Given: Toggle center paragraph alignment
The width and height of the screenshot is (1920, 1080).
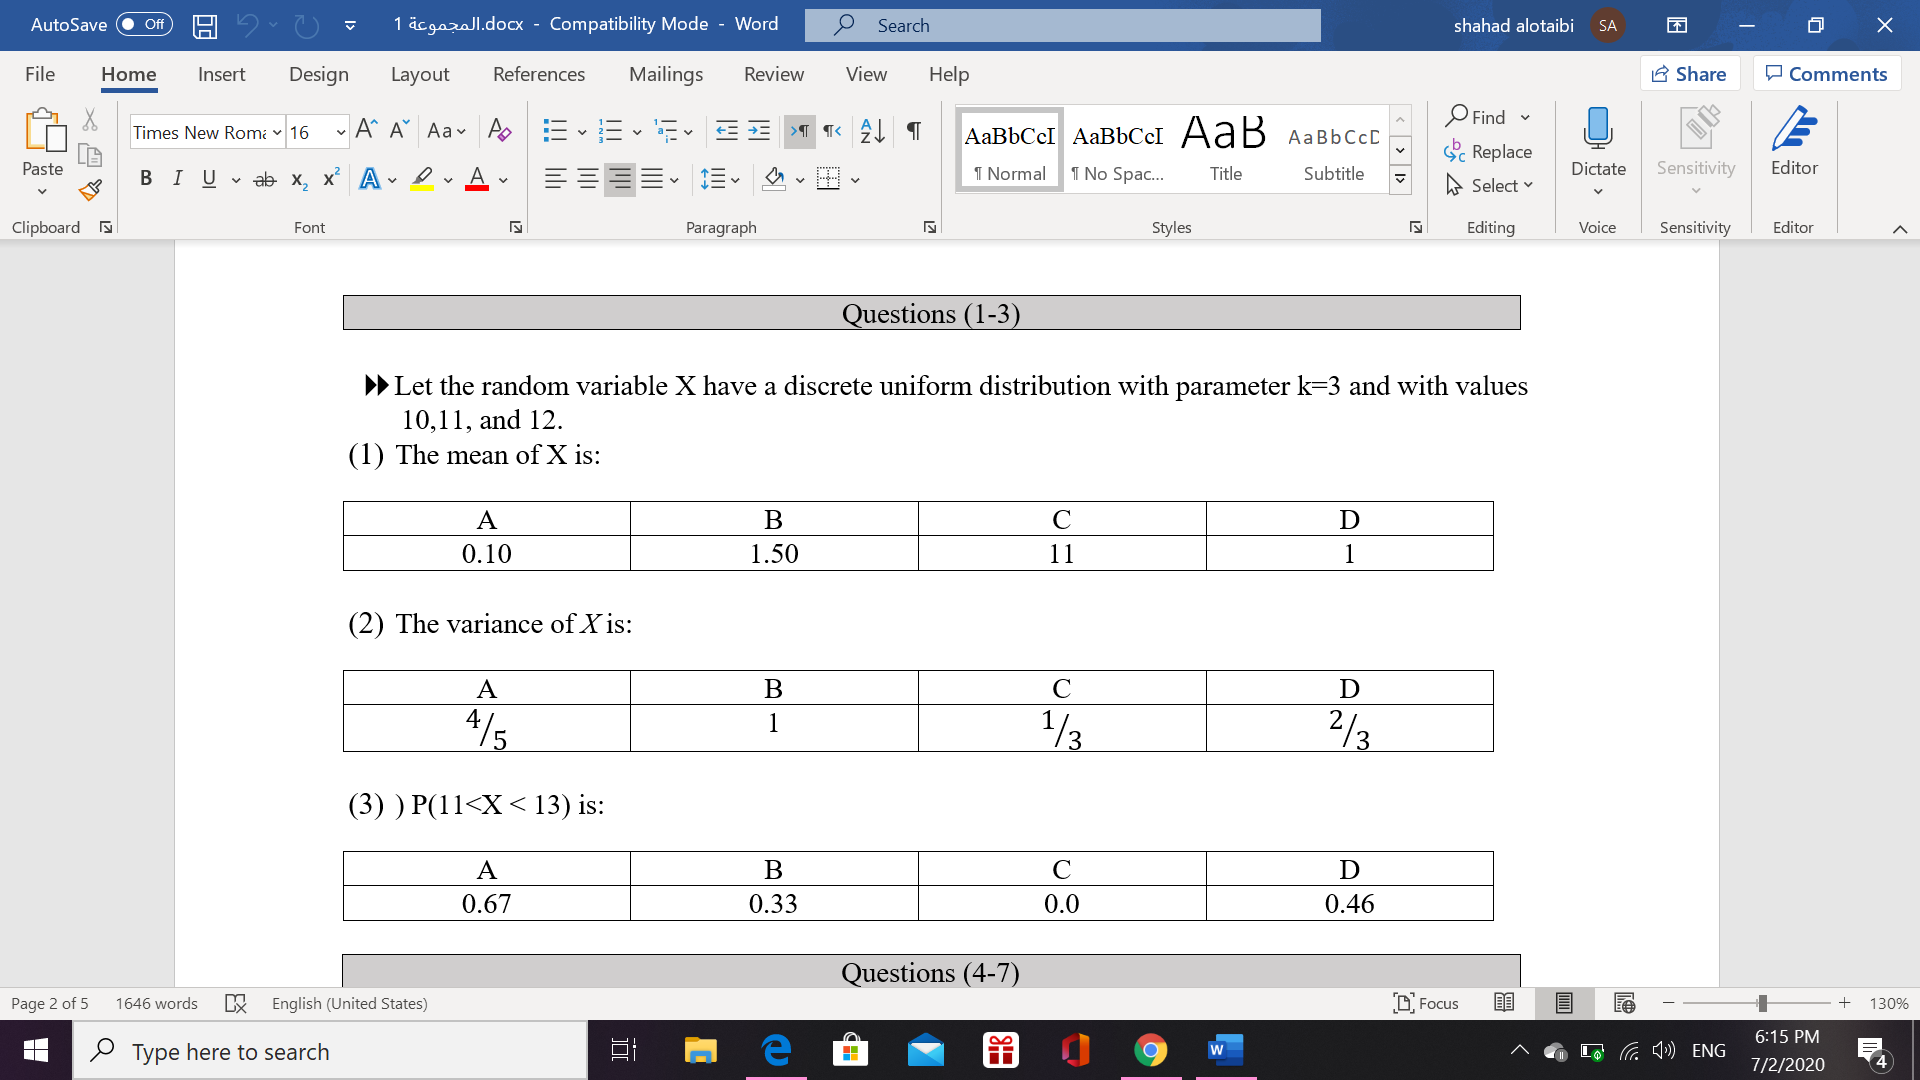Looking at the screenshot, I should coord(588,178).
